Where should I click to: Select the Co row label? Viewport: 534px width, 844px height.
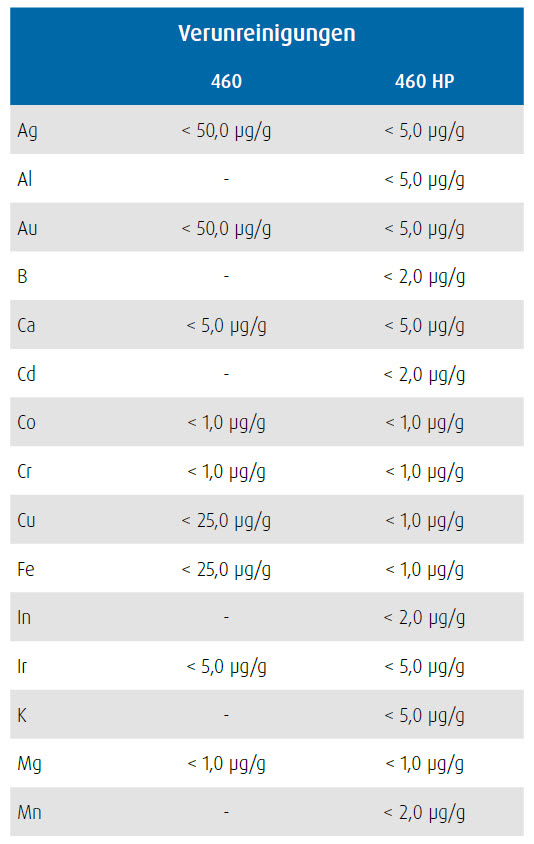coord(26,422)
